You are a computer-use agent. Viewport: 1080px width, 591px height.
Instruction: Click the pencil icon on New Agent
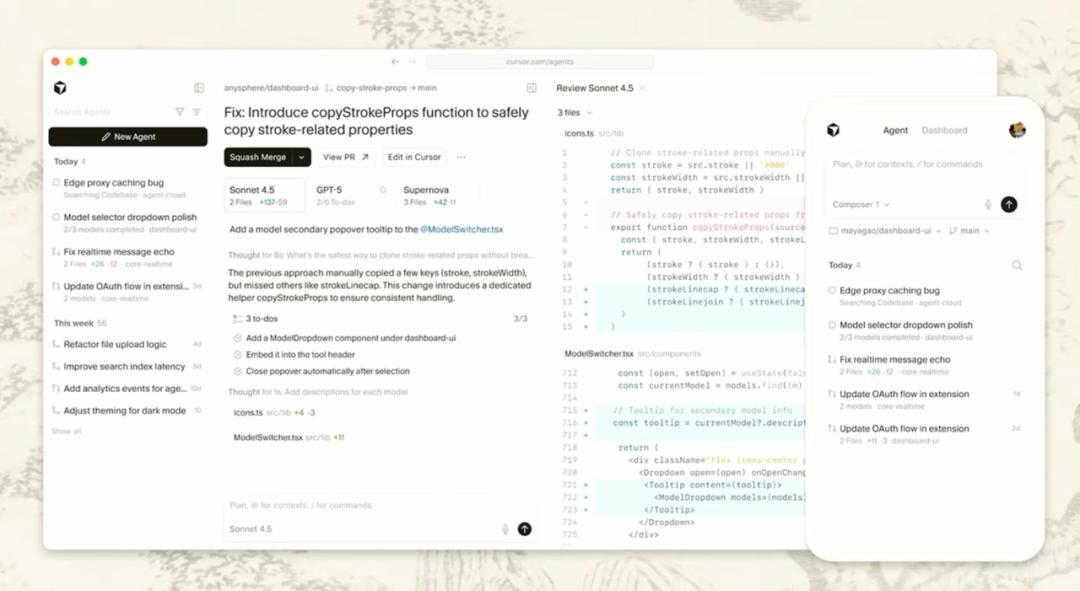pyautogui.click(x=106, y=136)
